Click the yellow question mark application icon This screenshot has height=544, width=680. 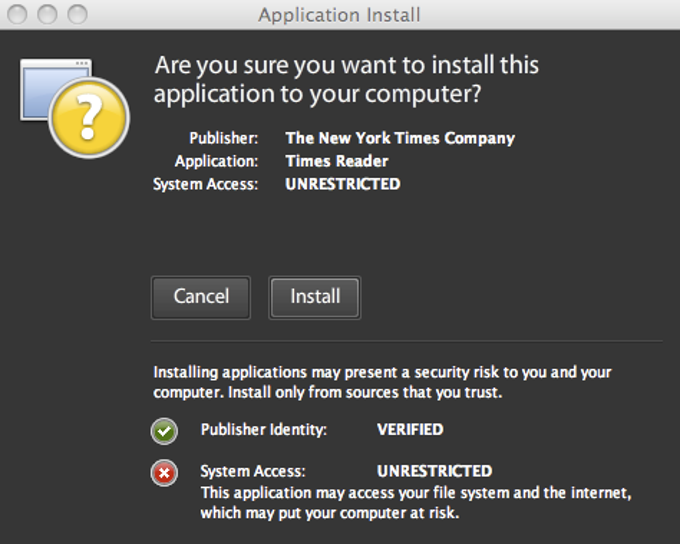75,108
